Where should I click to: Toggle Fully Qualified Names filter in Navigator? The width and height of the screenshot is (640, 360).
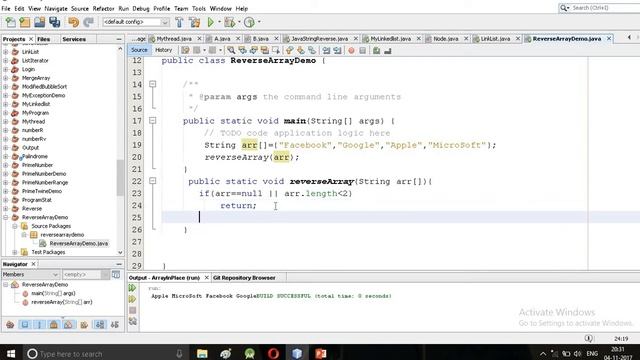[84, 325]
